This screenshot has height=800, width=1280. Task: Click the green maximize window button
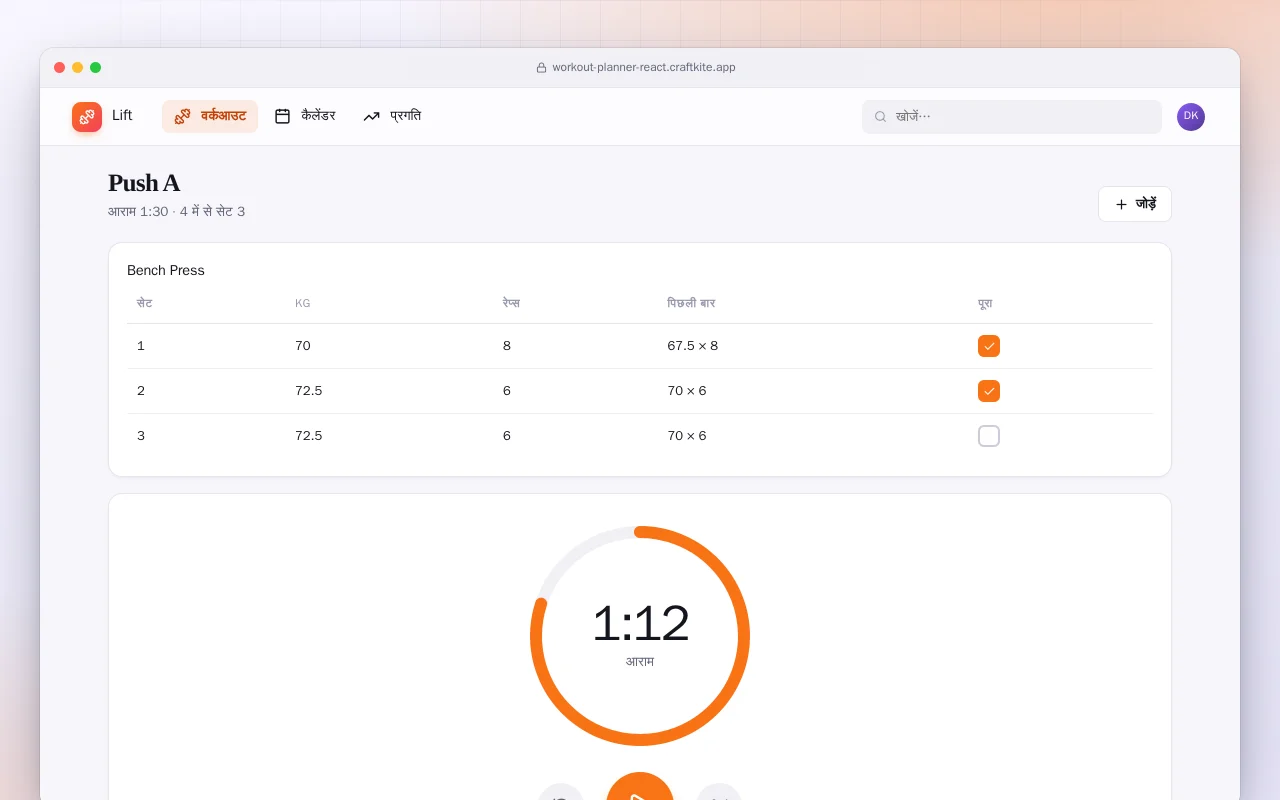coord(95,67)
